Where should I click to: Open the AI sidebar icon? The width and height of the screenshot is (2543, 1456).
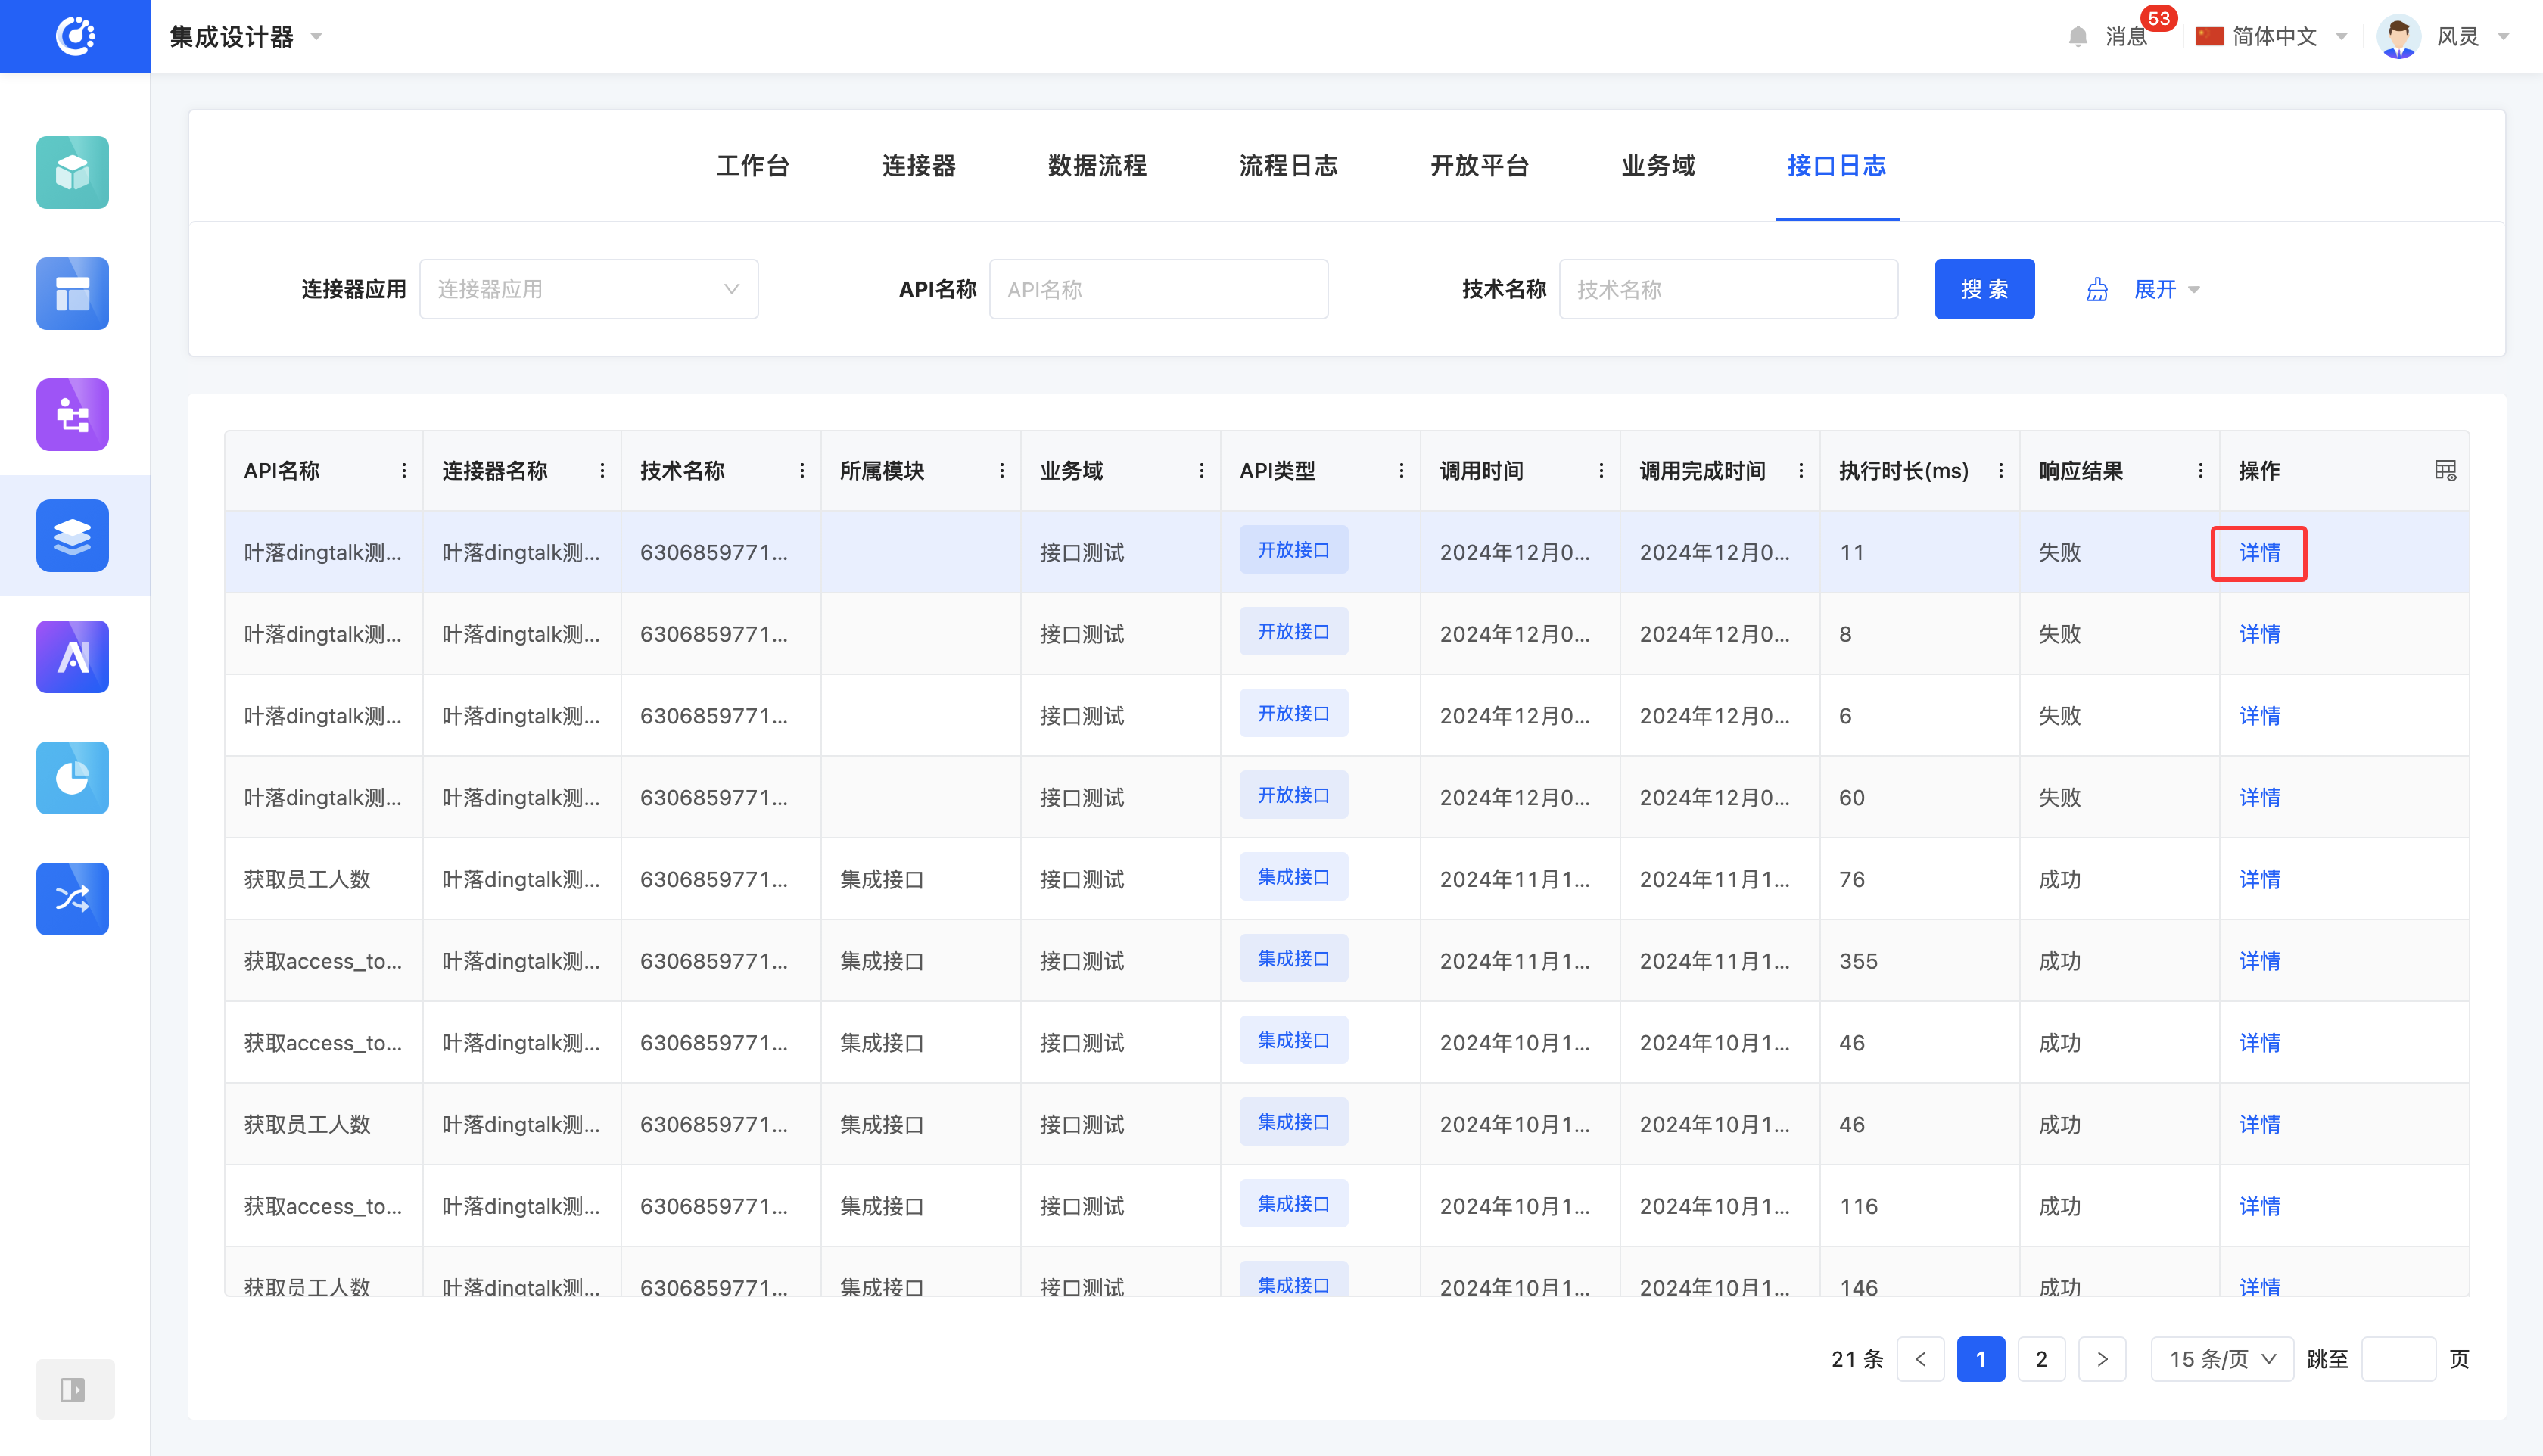click(72, 656)
